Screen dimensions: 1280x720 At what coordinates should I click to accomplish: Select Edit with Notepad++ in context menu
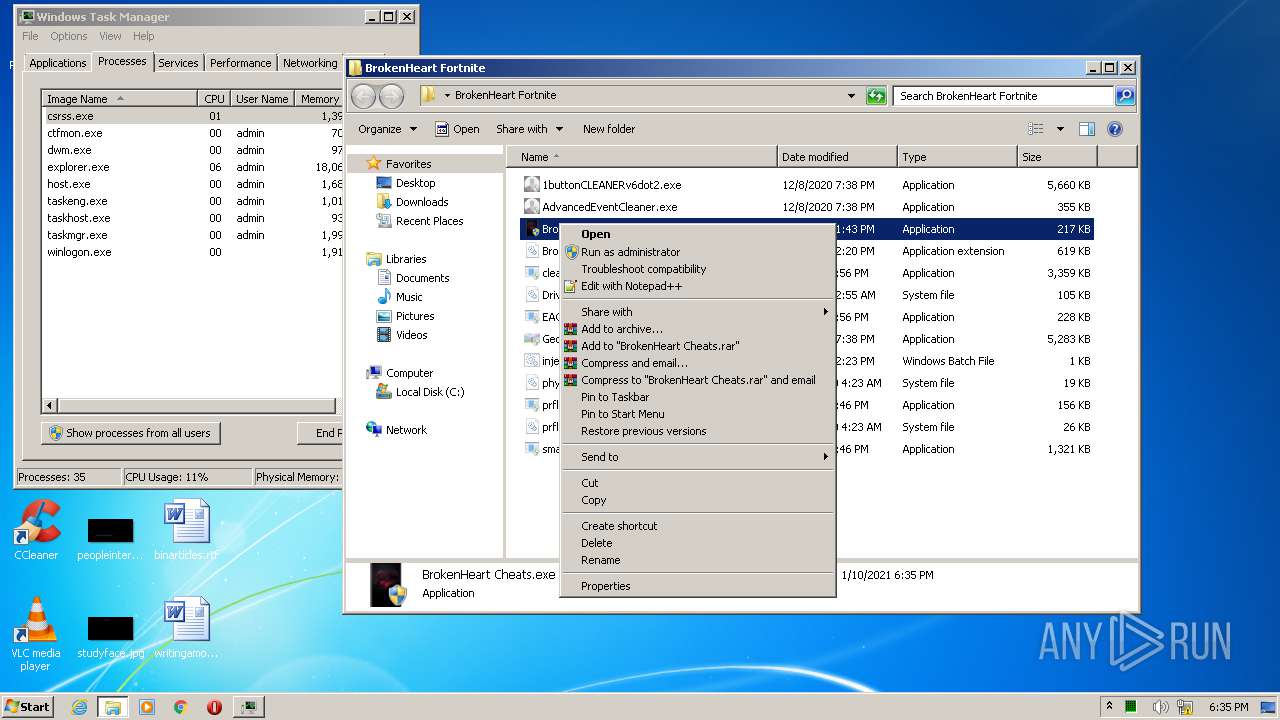[698, 286]
